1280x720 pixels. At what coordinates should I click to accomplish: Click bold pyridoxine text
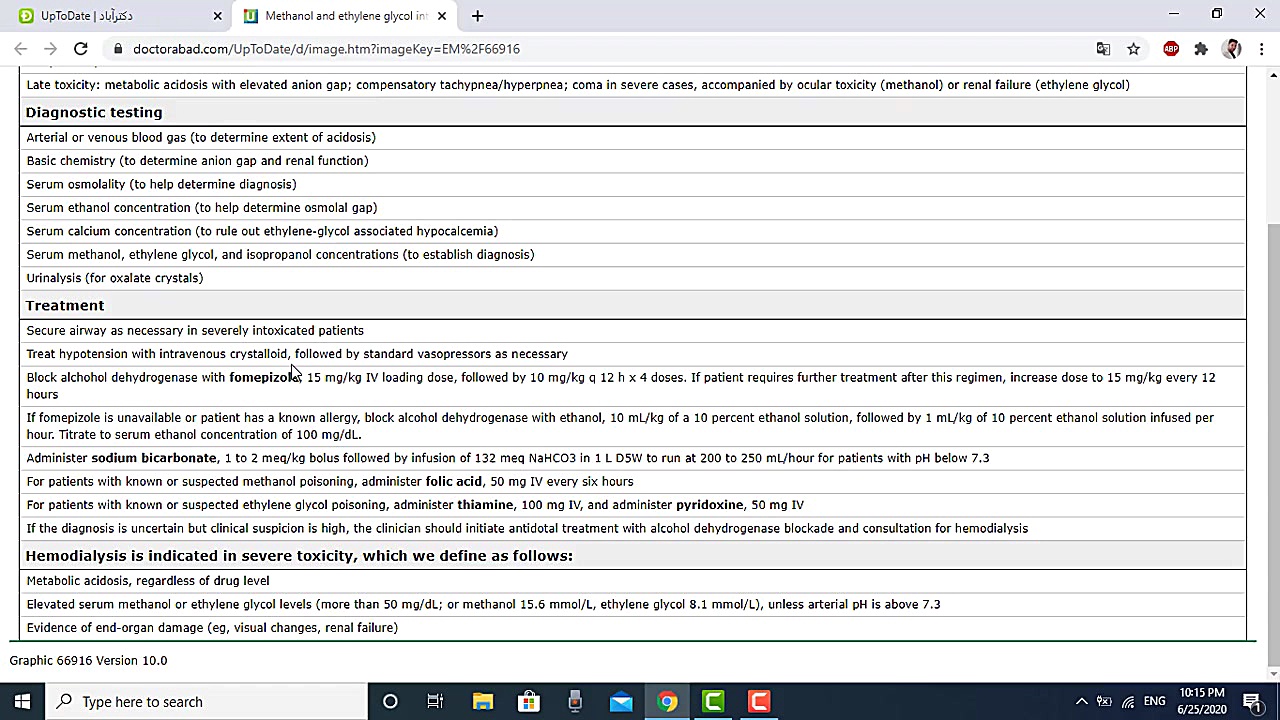pos(710,505)
